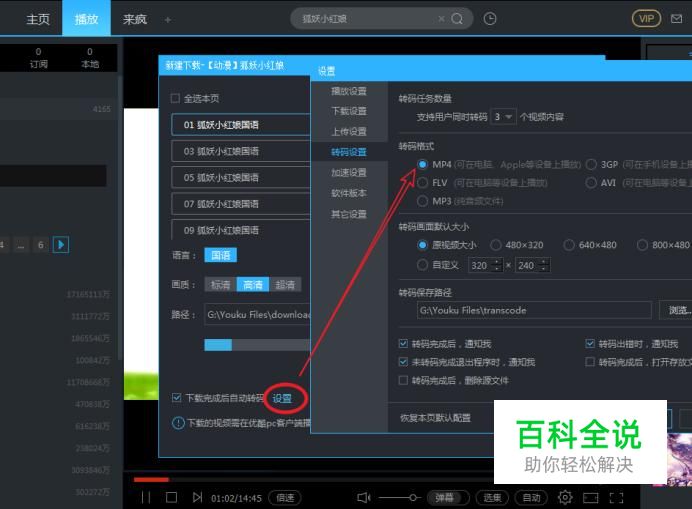The image size is (692, 509).
Task: Open 转码设置 in settings sidebar
Action: point(349,152)
